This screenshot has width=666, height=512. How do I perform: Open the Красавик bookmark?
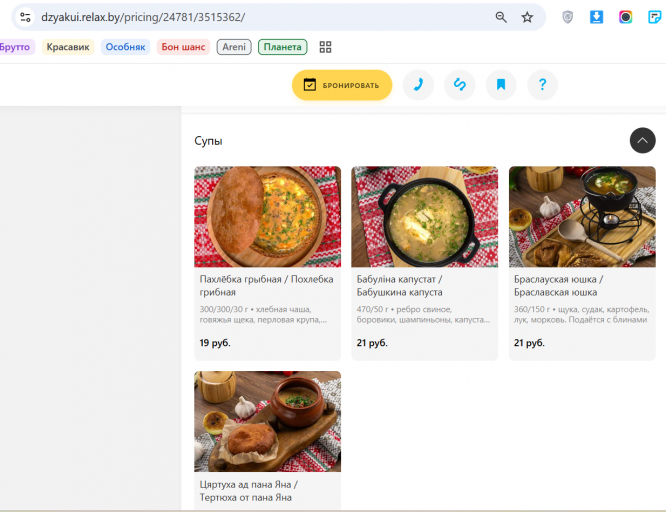pos(68,47)
